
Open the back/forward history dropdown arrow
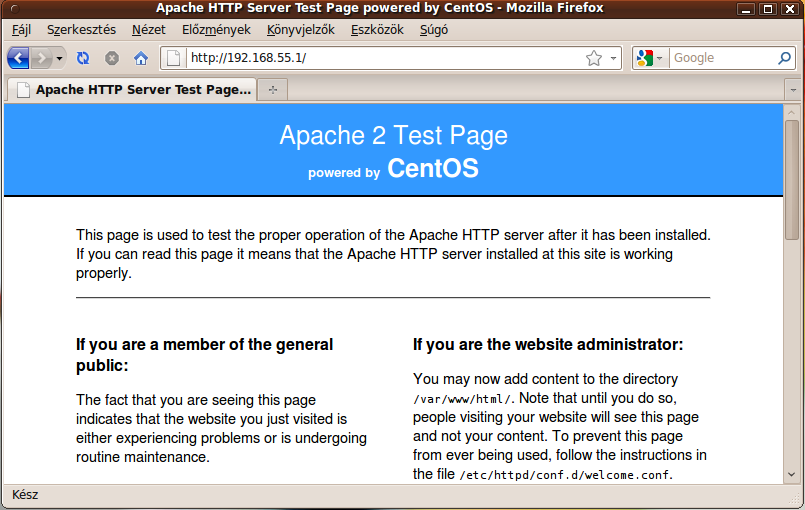click(x=60, y=58)
